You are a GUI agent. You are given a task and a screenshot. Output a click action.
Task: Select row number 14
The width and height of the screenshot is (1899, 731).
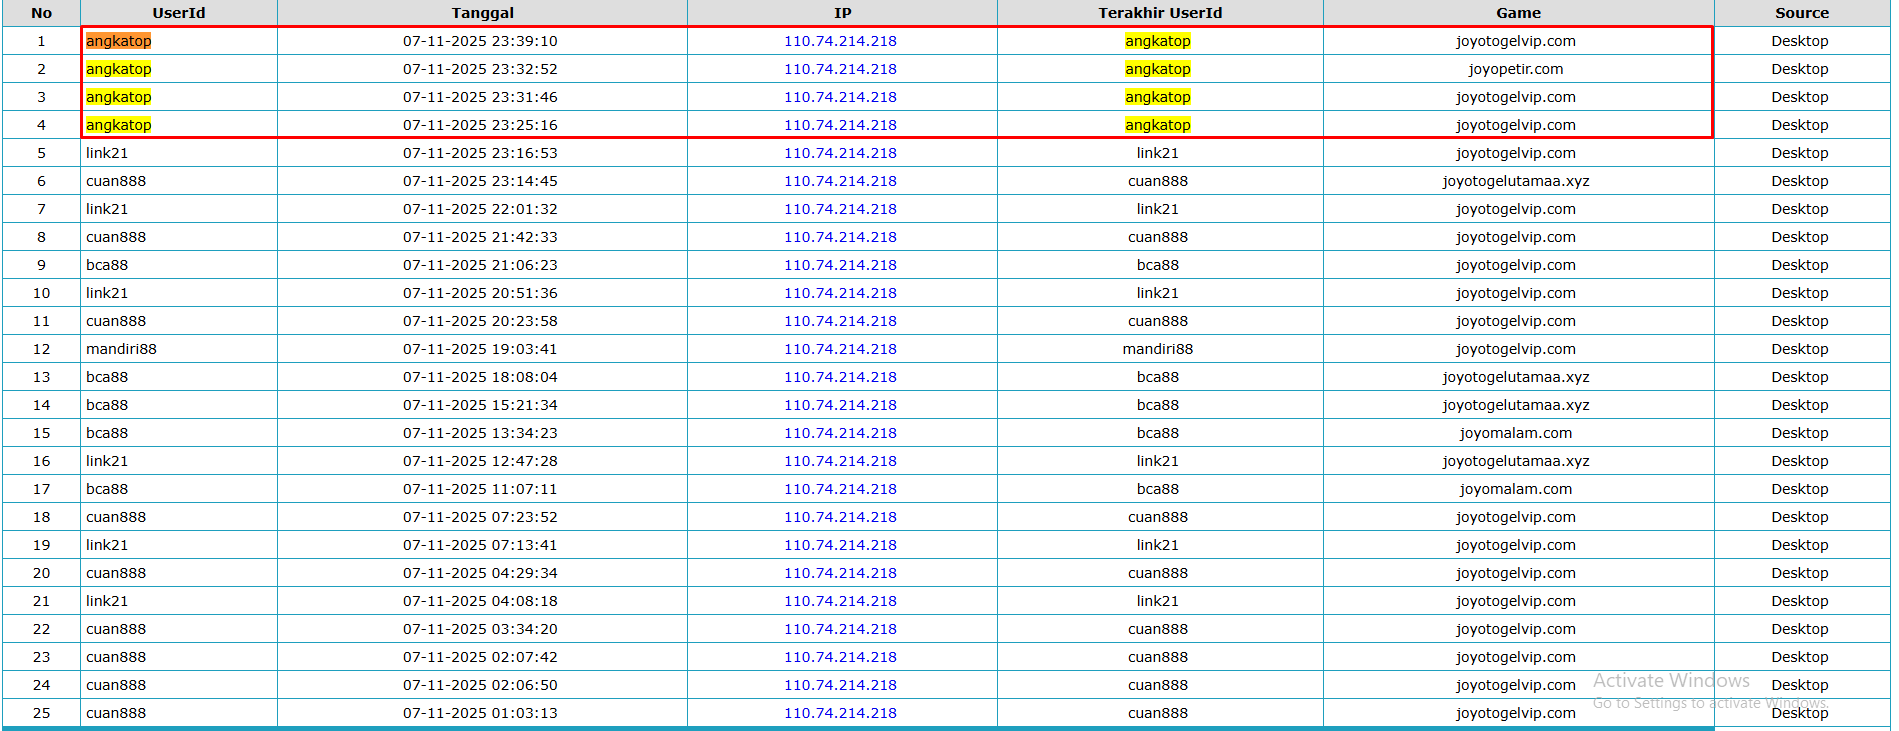[x=42, y=405]
